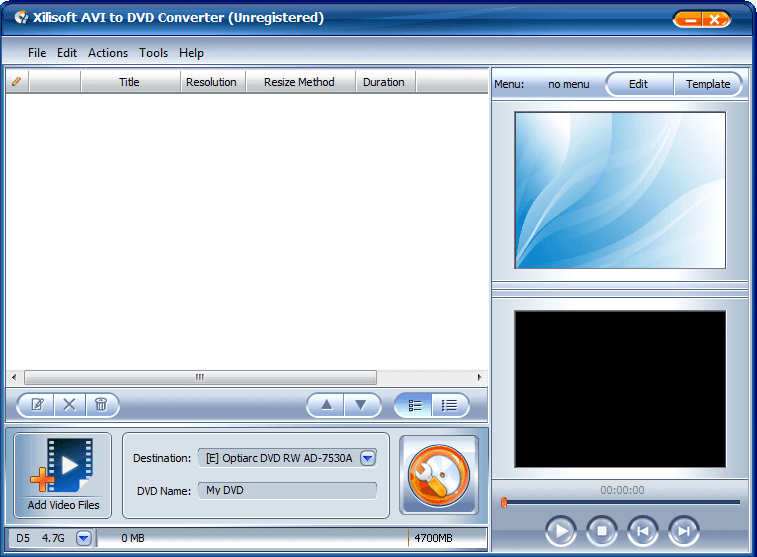Click the next-chapter playback button
This screenshot has width=757, height=557.
[684, 531]
